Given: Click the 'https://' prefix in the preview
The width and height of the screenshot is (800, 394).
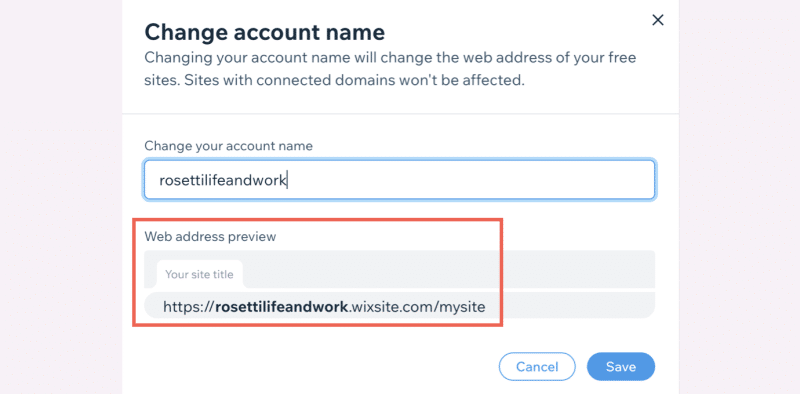Looking at the screenshot, I should pos(189,307).
